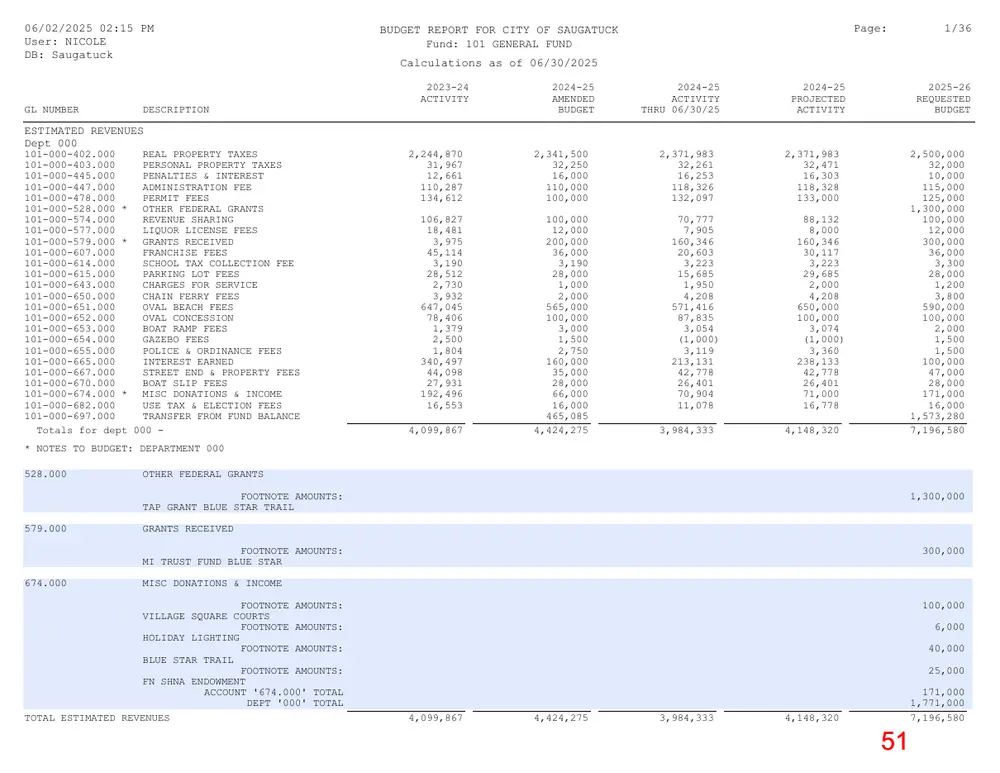Click GL number 101-000-402.000
The width and height of the screenshot is (1000, 773).
[x=70, y=154]
